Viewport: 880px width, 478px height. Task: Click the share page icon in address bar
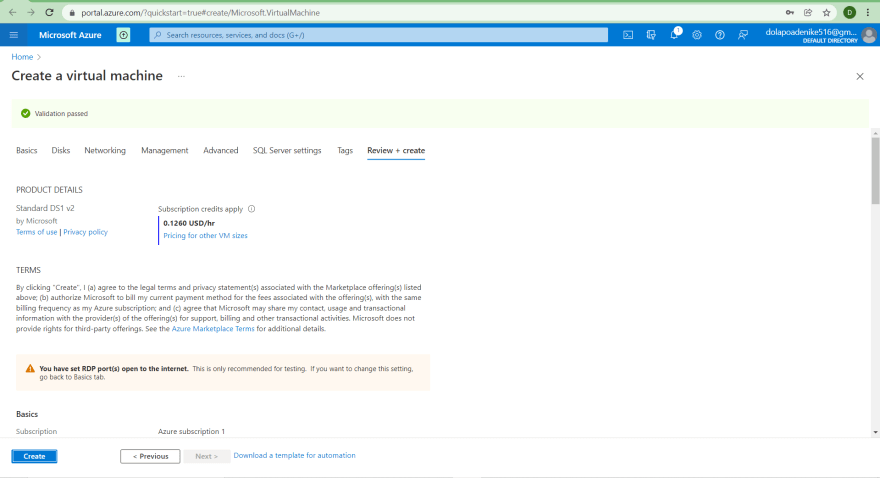click(x=808, y=12)
